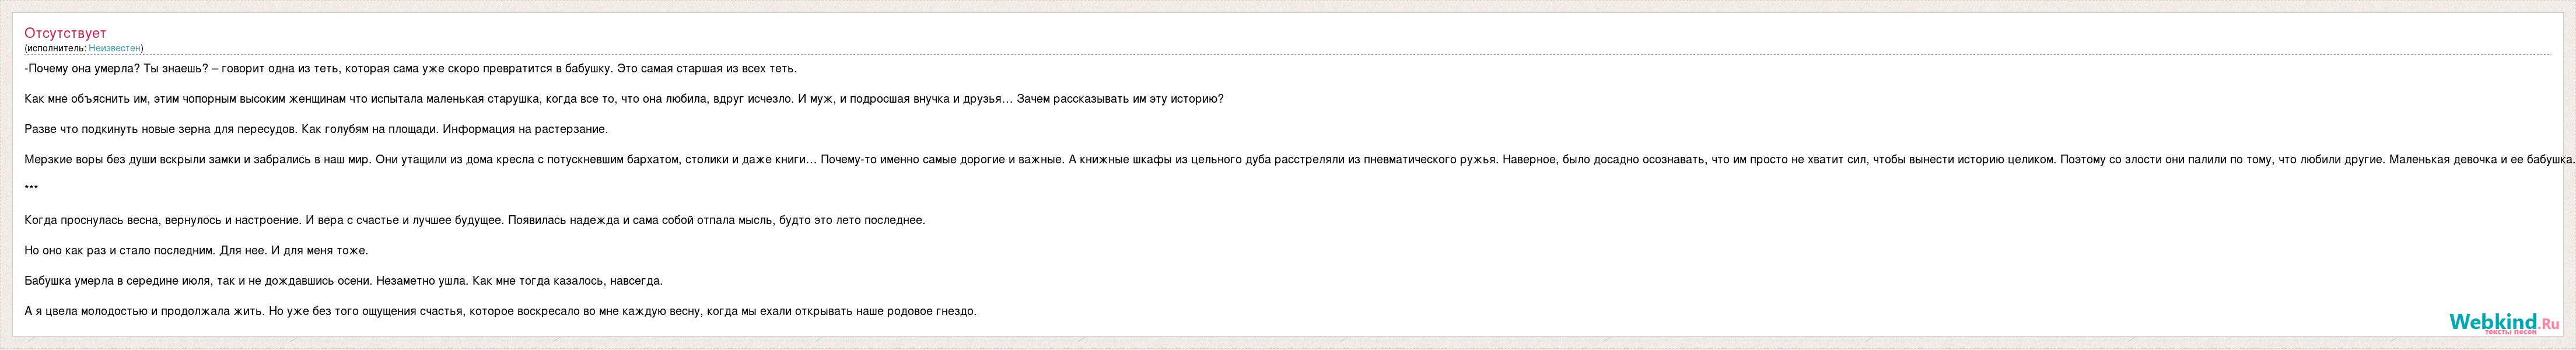2576x350 pixels.
Task: Click the phrase "Маленькая девочка и ее бабушка"
Action: pyautogui.click(x=2482, y=160)
